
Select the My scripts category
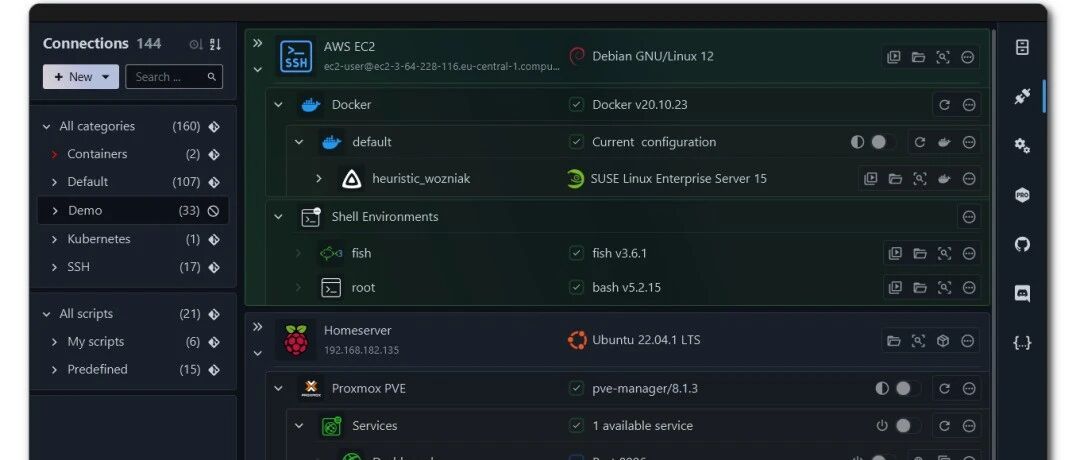click(x=133, y=342)
